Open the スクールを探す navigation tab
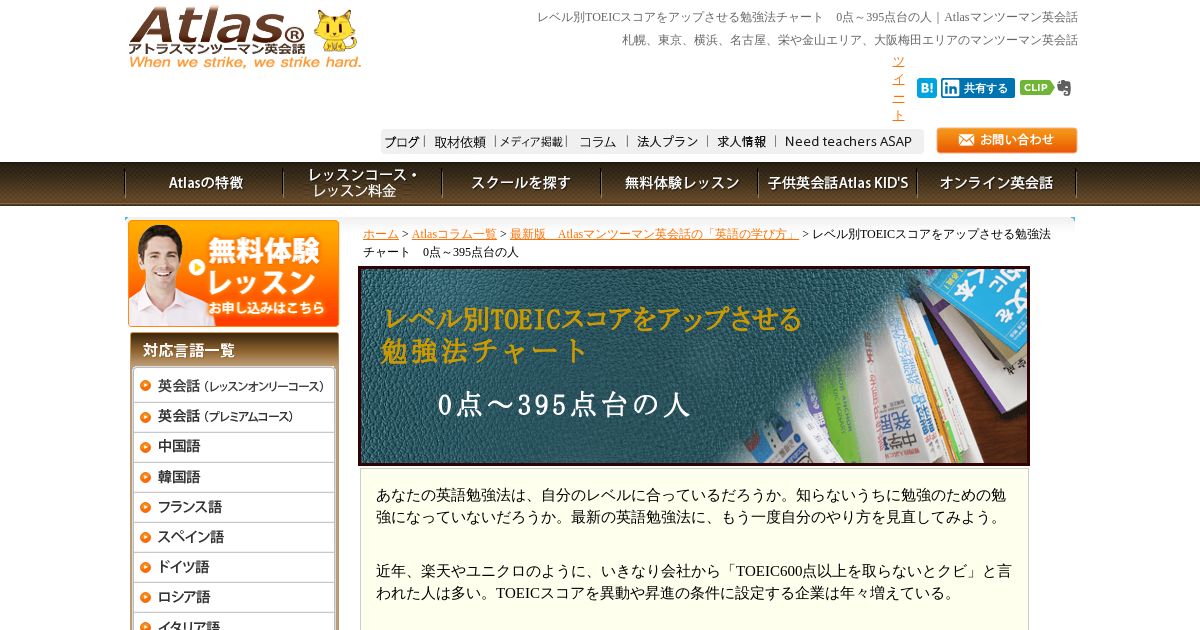 click(521, 183)
